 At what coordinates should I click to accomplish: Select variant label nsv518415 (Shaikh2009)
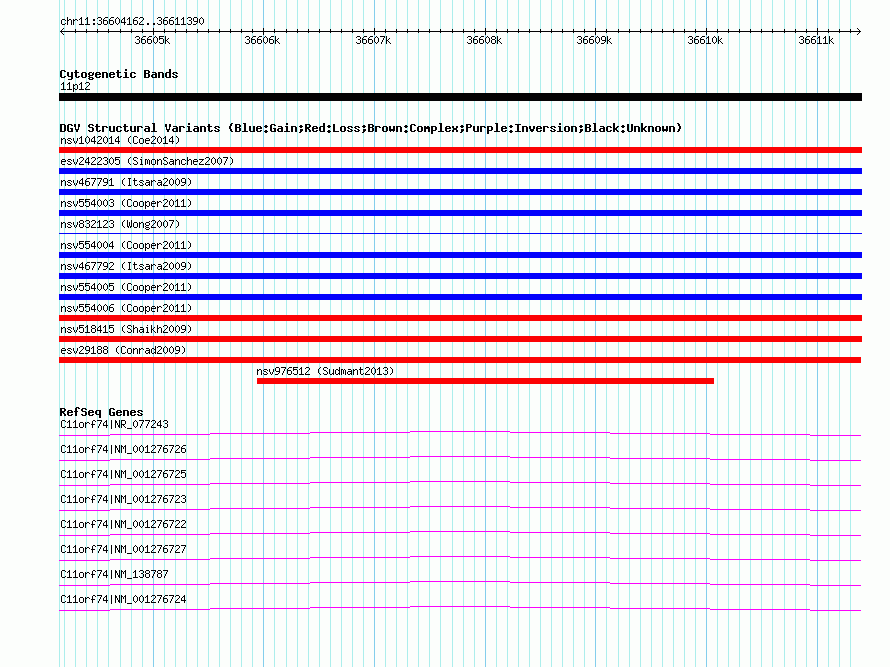tap(126, 329)
